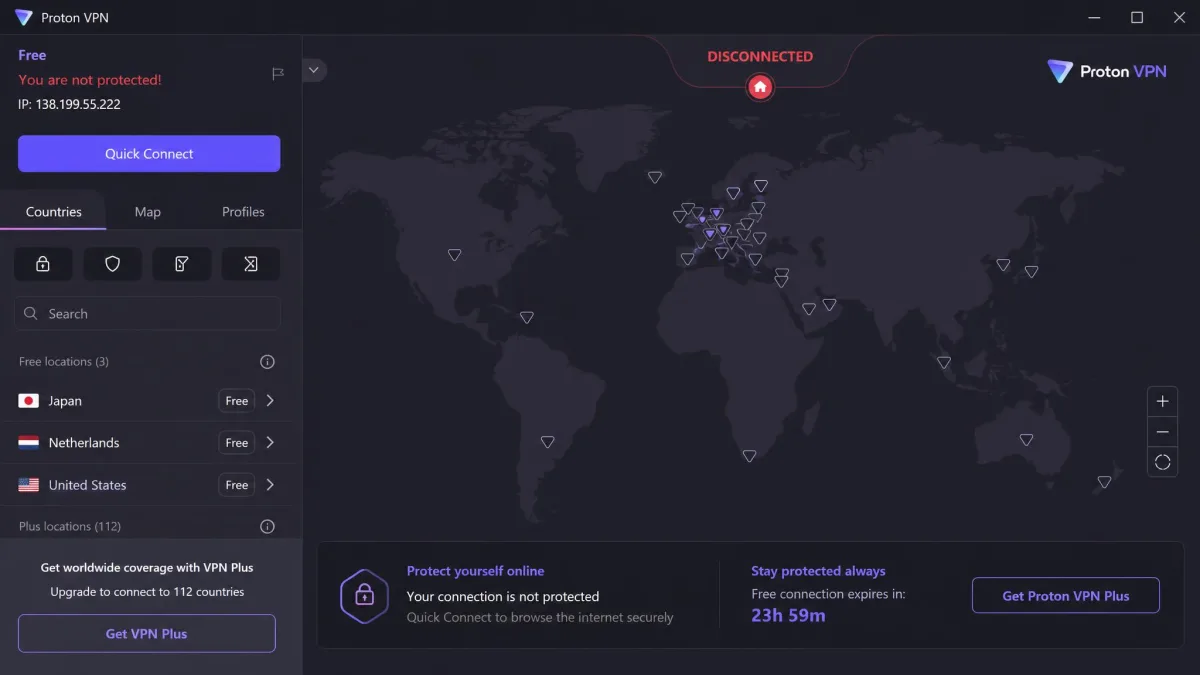This screenshot has width=1200, height=675.
Task: Click the report flag icon near status
Action: 278,74
